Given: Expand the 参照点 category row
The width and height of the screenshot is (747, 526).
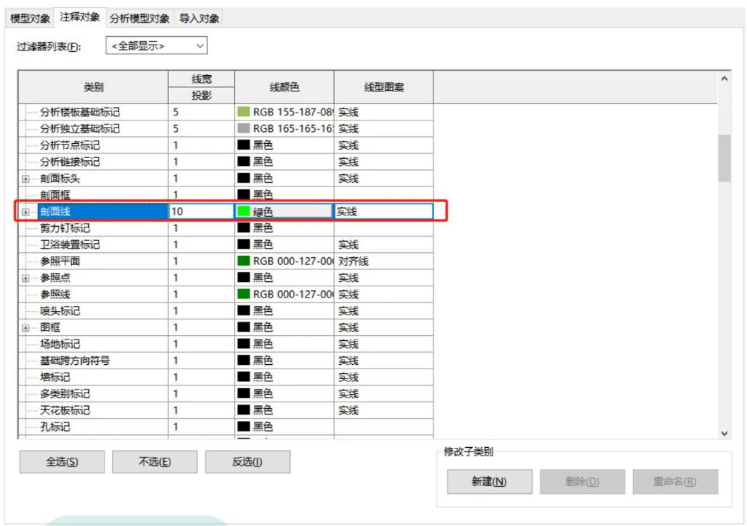Looking at the screenshot, I should (26, 278).
